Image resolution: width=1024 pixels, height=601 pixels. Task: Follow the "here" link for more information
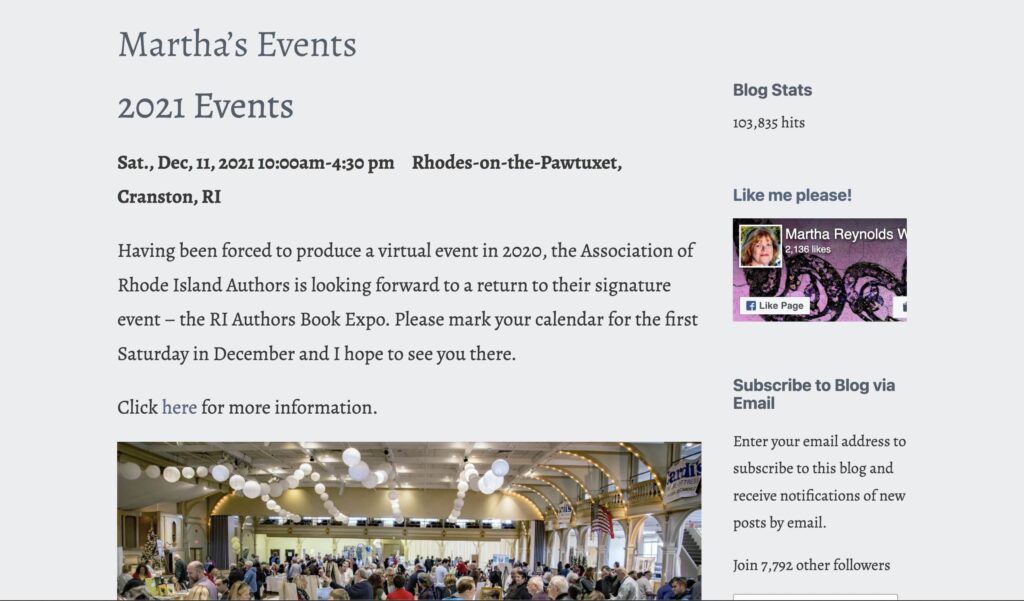(x=179, y=407)
